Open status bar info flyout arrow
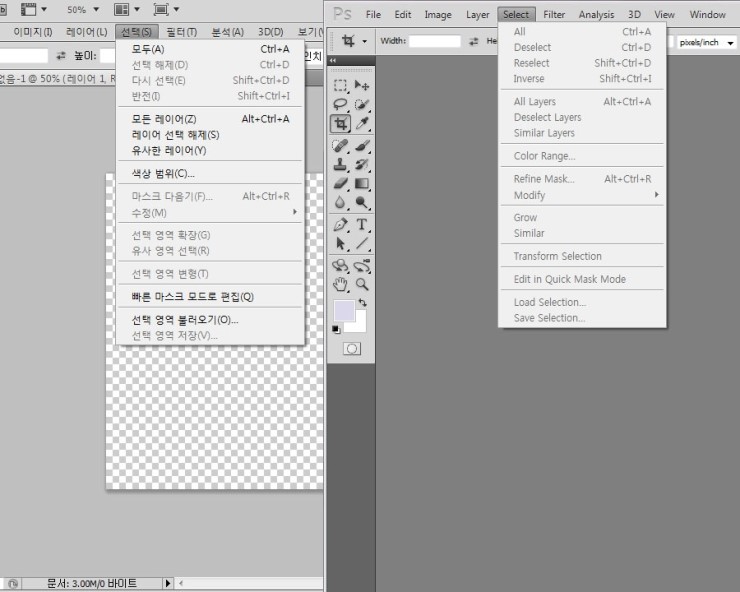The width and height of the screenshot is (740, 592). click(168, 584)
